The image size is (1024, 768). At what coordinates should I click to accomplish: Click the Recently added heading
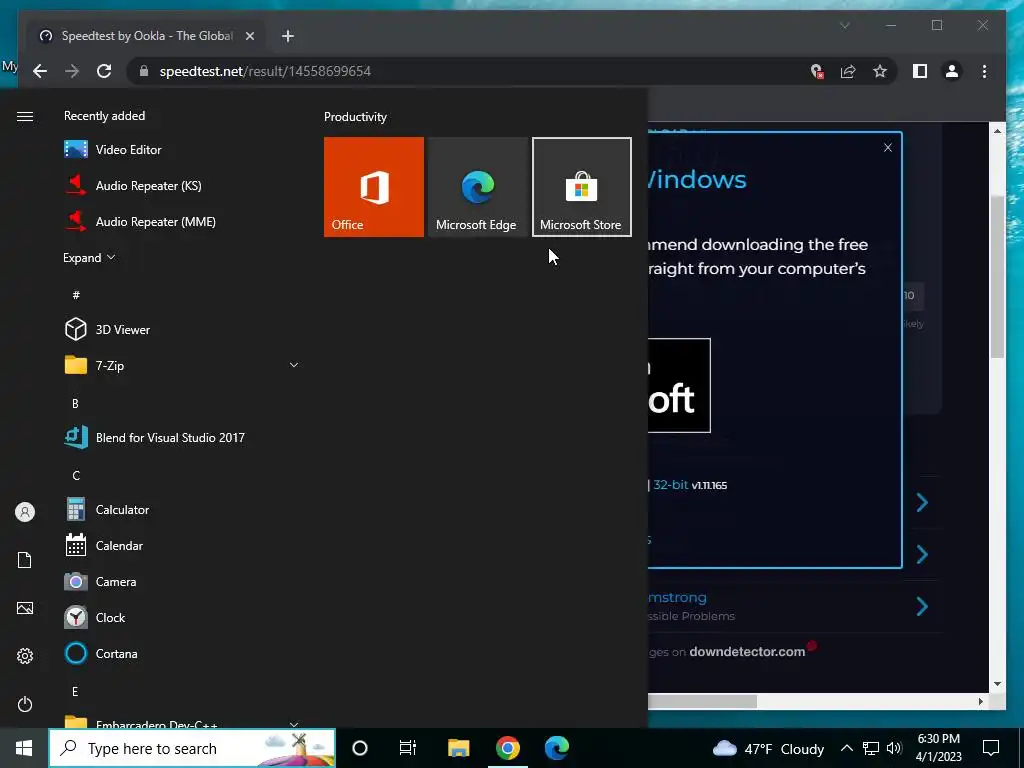[104, 116]
